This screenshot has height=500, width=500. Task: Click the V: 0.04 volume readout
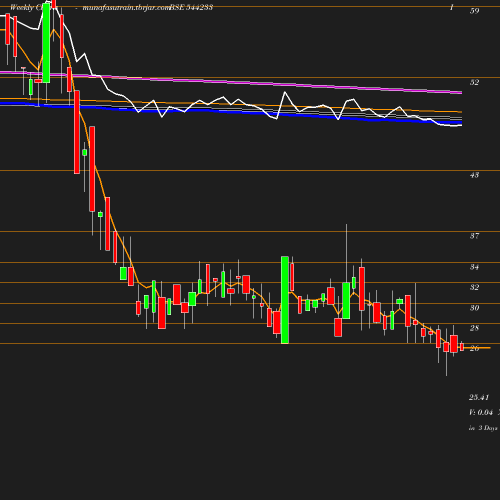[481, 412]
